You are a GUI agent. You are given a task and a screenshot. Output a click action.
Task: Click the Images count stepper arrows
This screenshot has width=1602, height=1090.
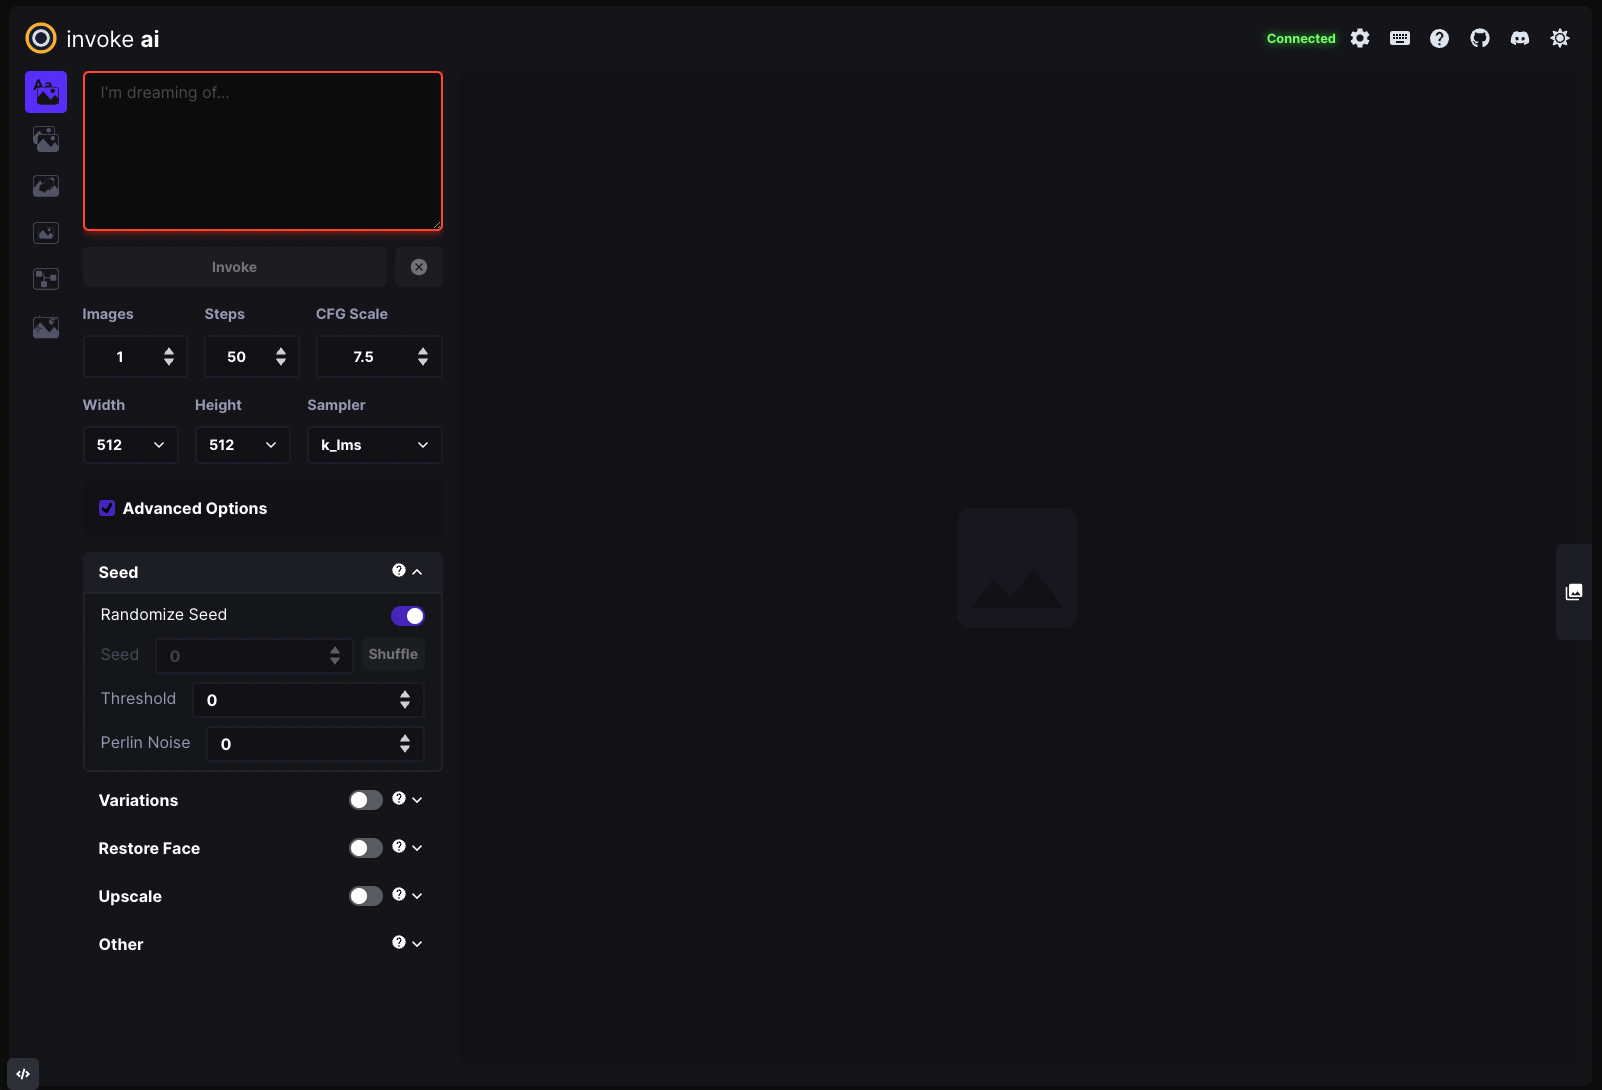pos(169,356)
